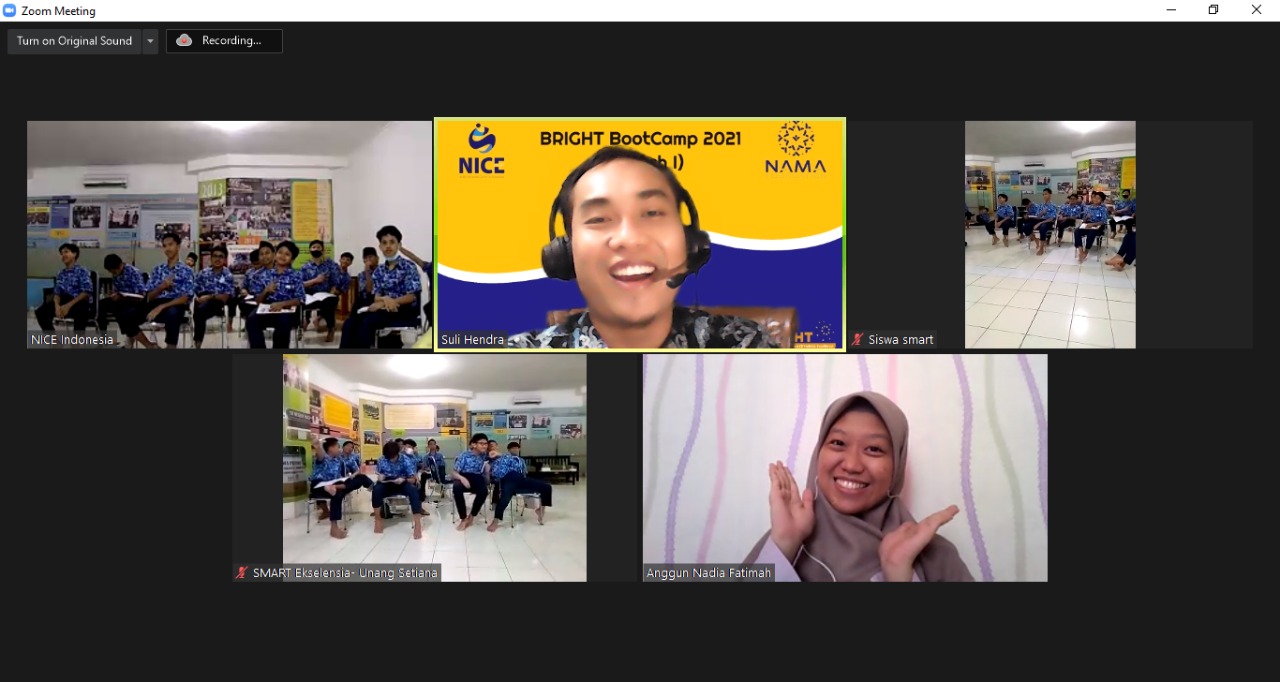Minimize the Zoom Meeting window
Screen dimensions: 1280x682
click(1171, 10)
